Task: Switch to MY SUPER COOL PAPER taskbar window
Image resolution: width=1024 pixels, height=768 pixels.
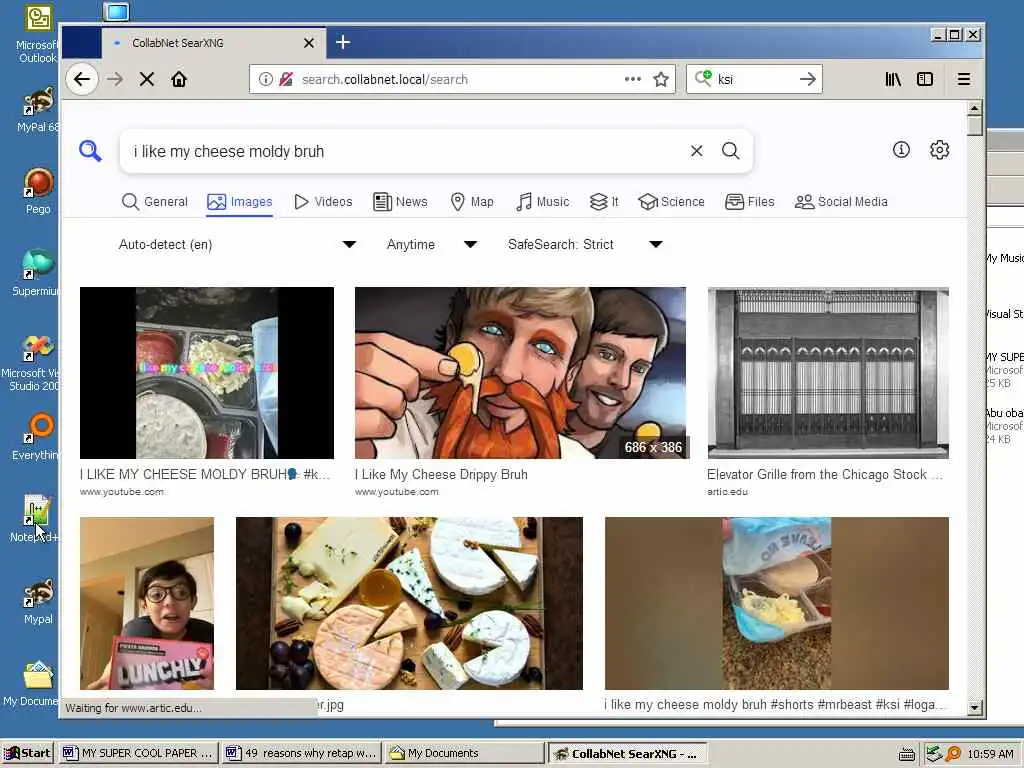Action: click(139, 753)
